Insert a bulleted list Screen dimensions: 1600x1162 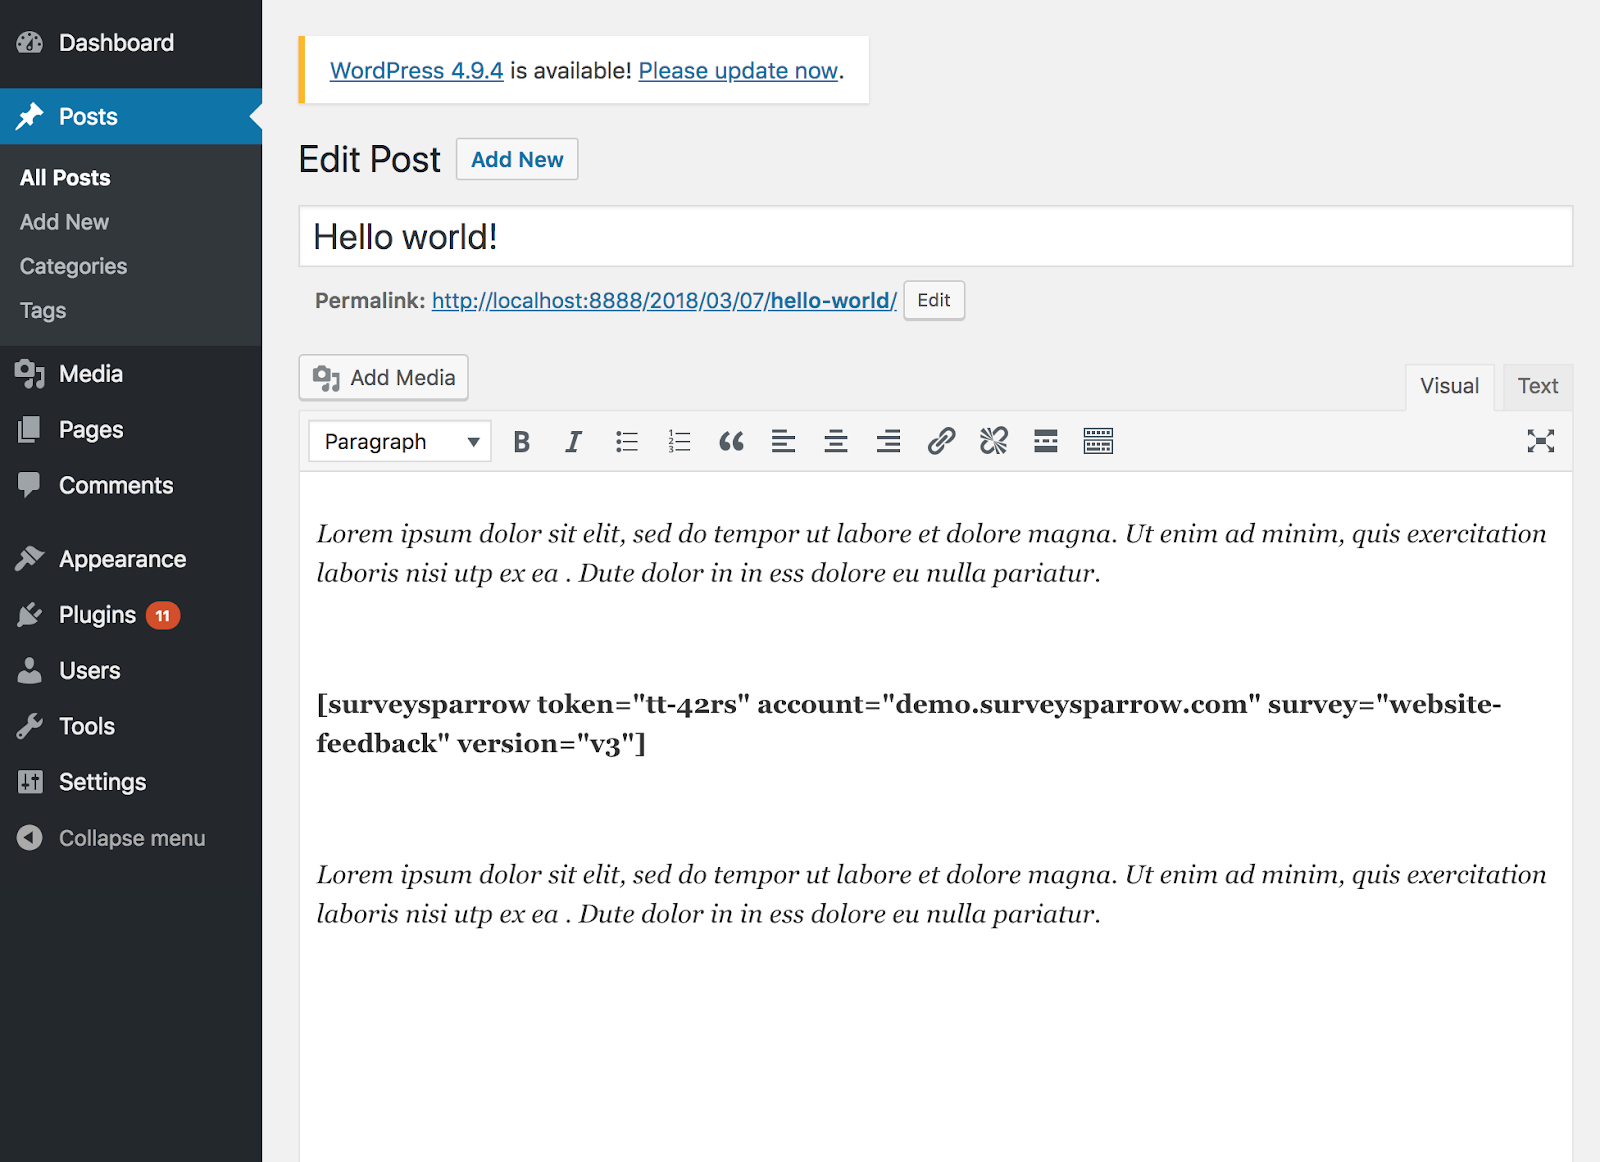(627, 442)
